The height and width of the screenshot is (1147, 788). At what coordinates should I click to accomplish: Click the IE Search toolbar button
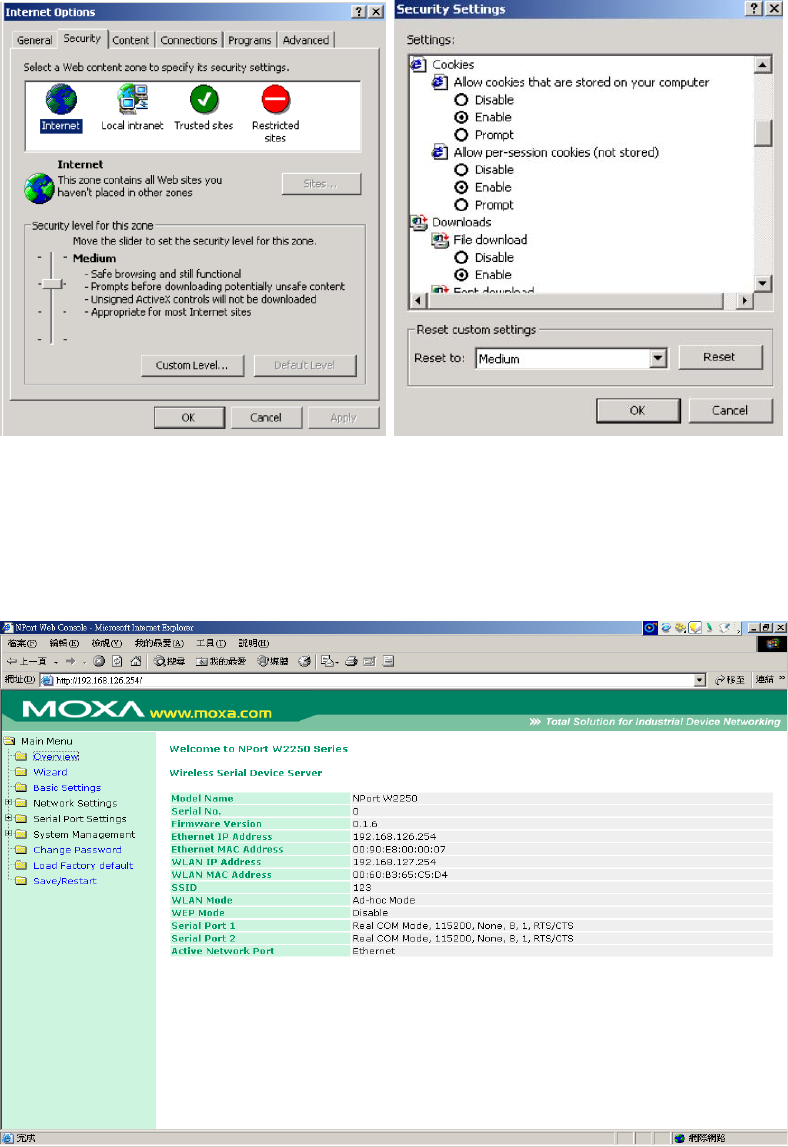pyautogui.click(x=169, y=661)
